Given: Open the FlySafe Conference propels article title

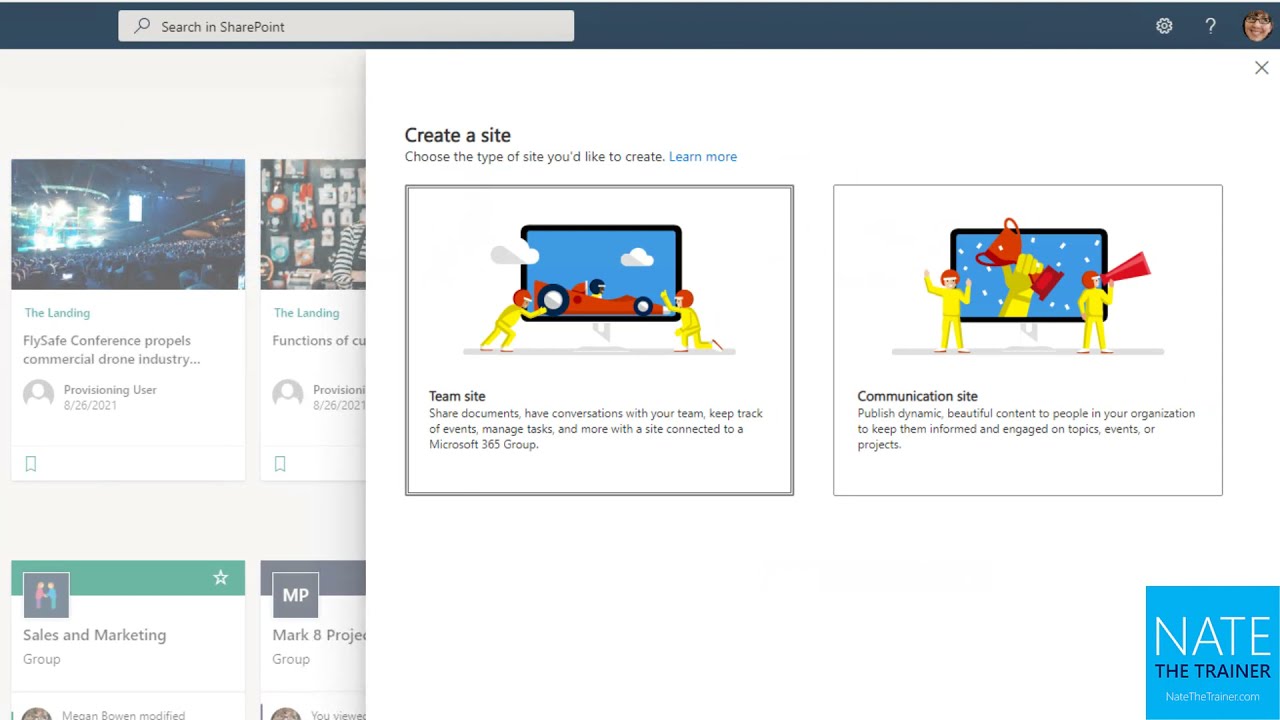Looking at the screenshot, I should (x=111, y=349).
